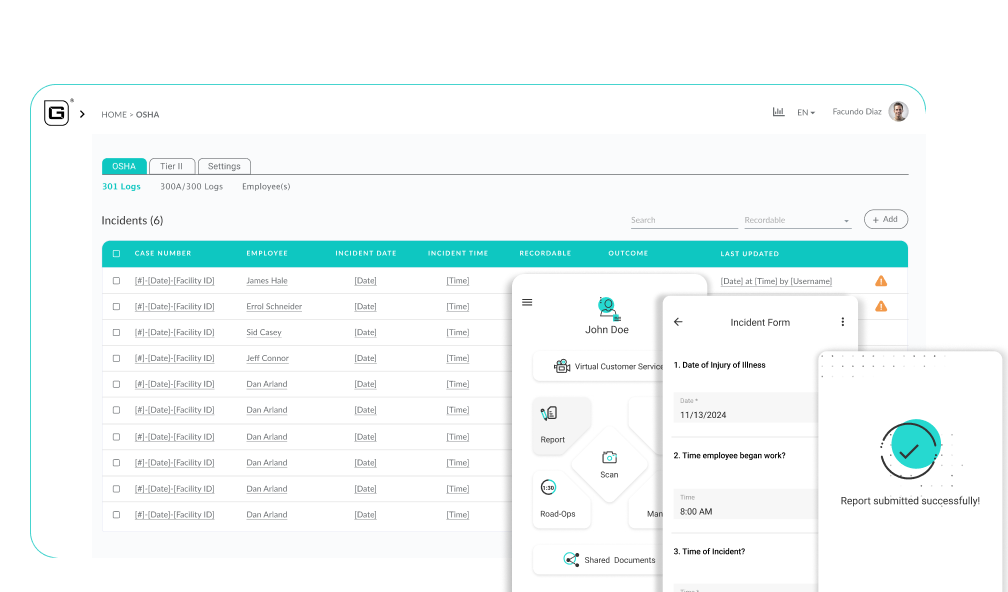
Task: Check the box for James Hale row
Action: 116,281
